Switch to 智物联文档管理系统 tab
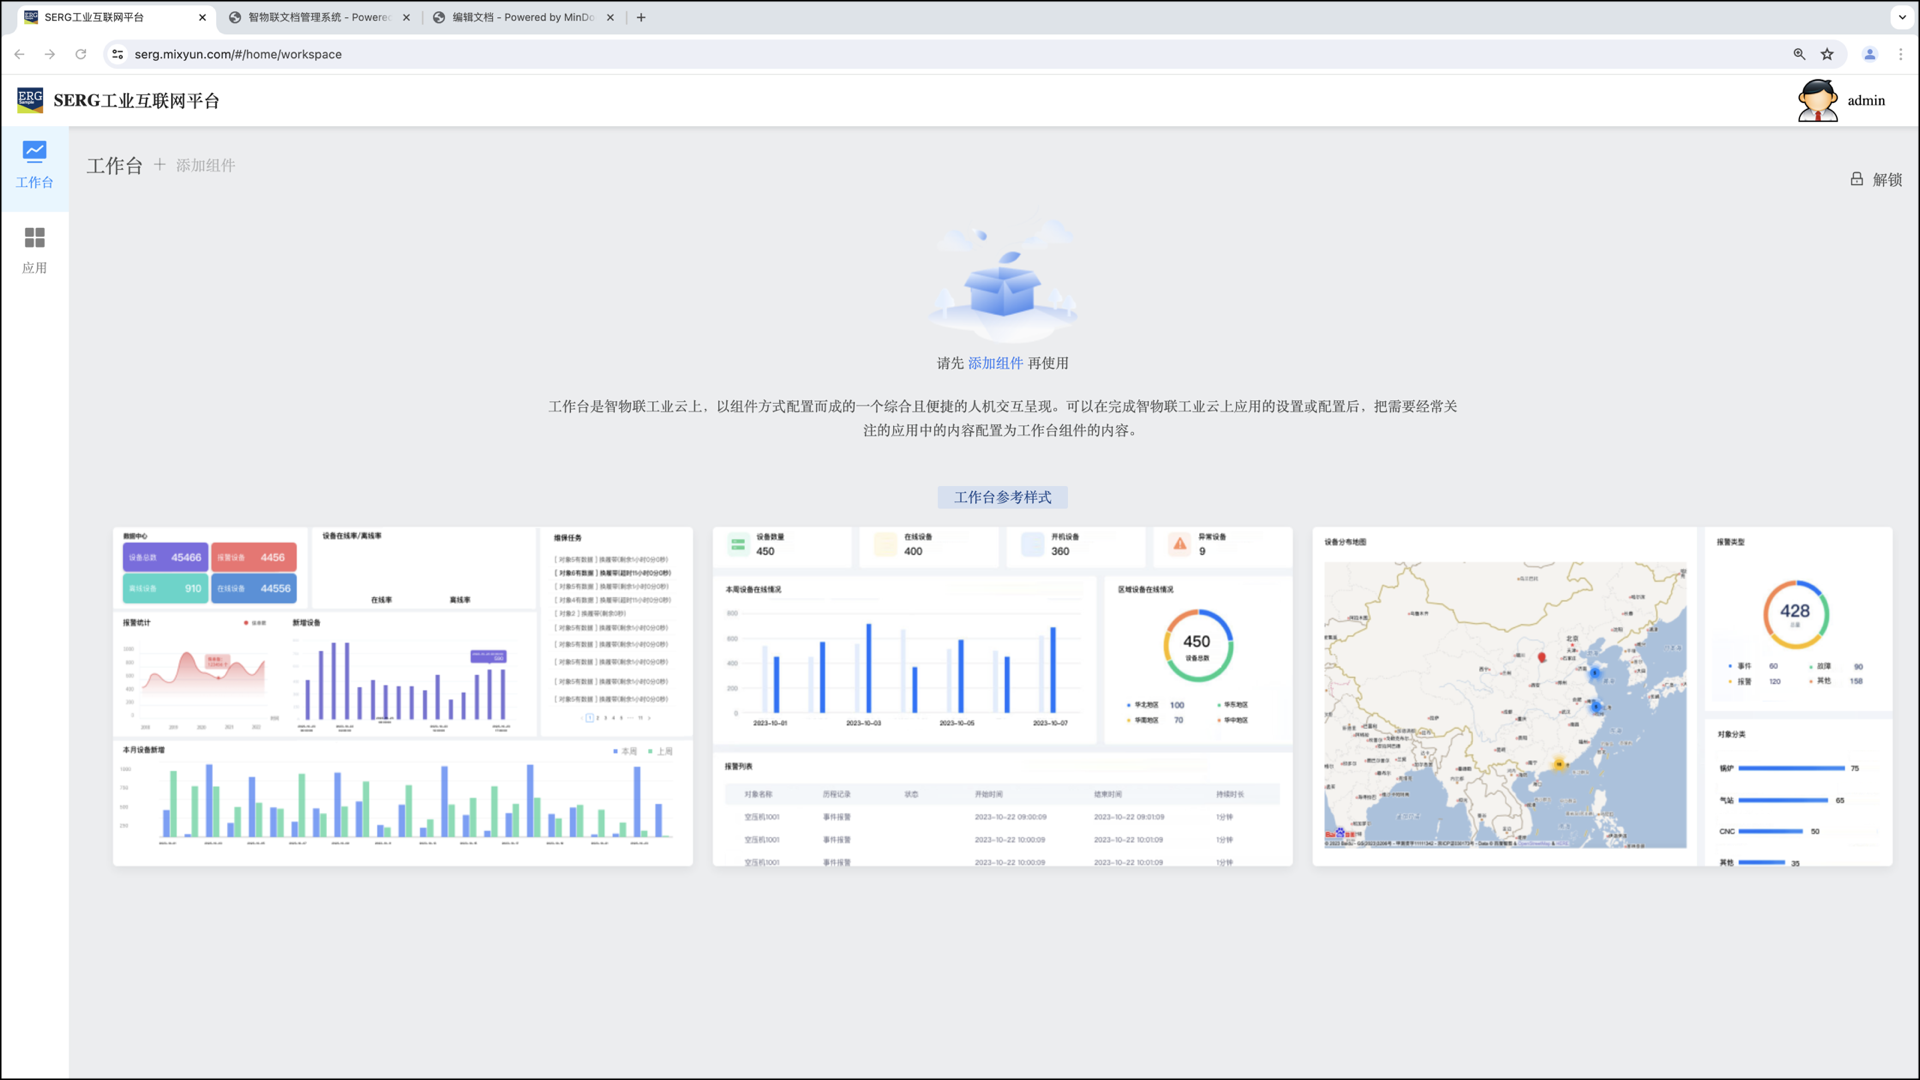 pyautogui.click(x=318, y=17)
